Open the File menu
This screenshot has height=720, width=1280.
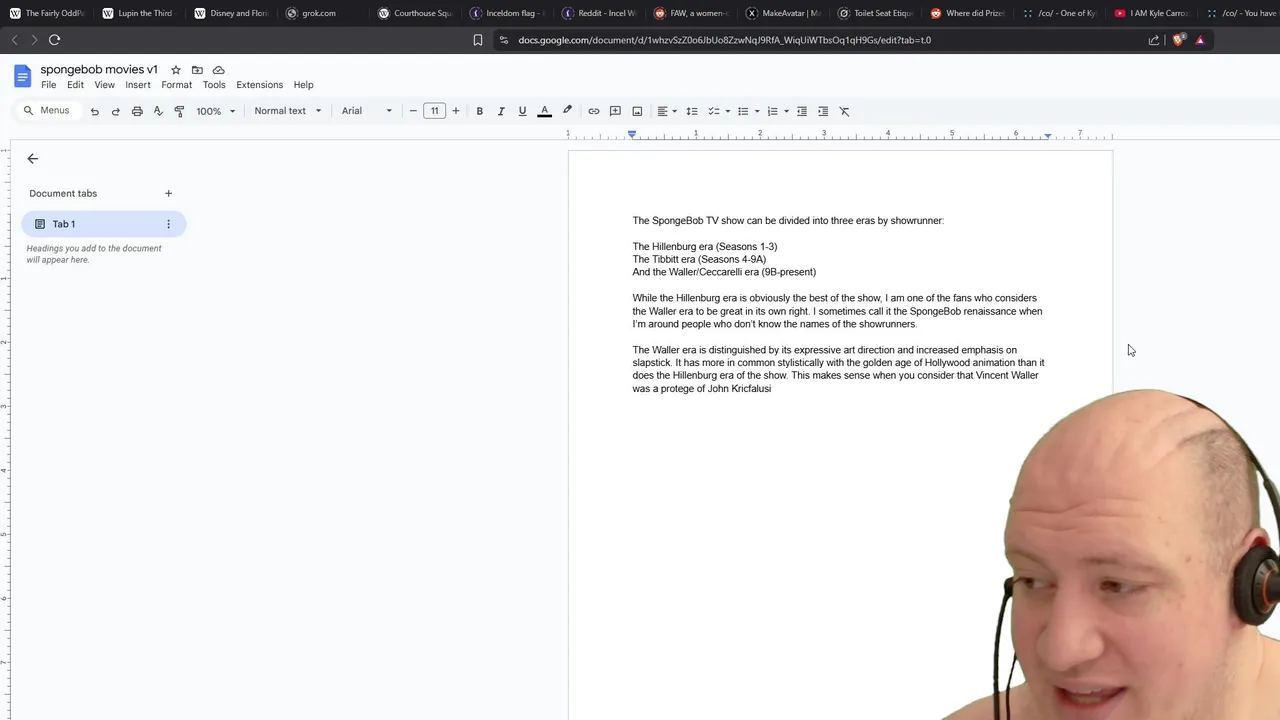(x=49, y=85)
